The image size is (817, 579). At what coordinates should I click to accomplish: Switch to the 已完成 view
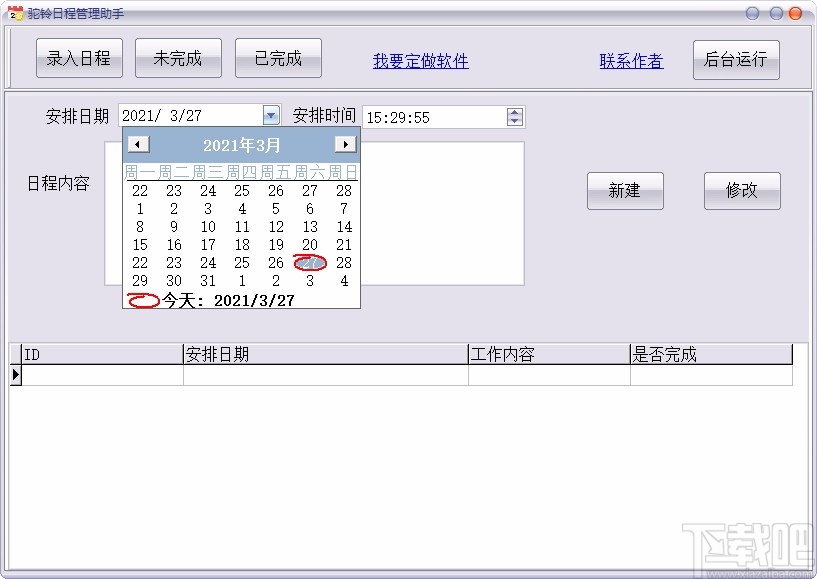click(x=278, y=58)
